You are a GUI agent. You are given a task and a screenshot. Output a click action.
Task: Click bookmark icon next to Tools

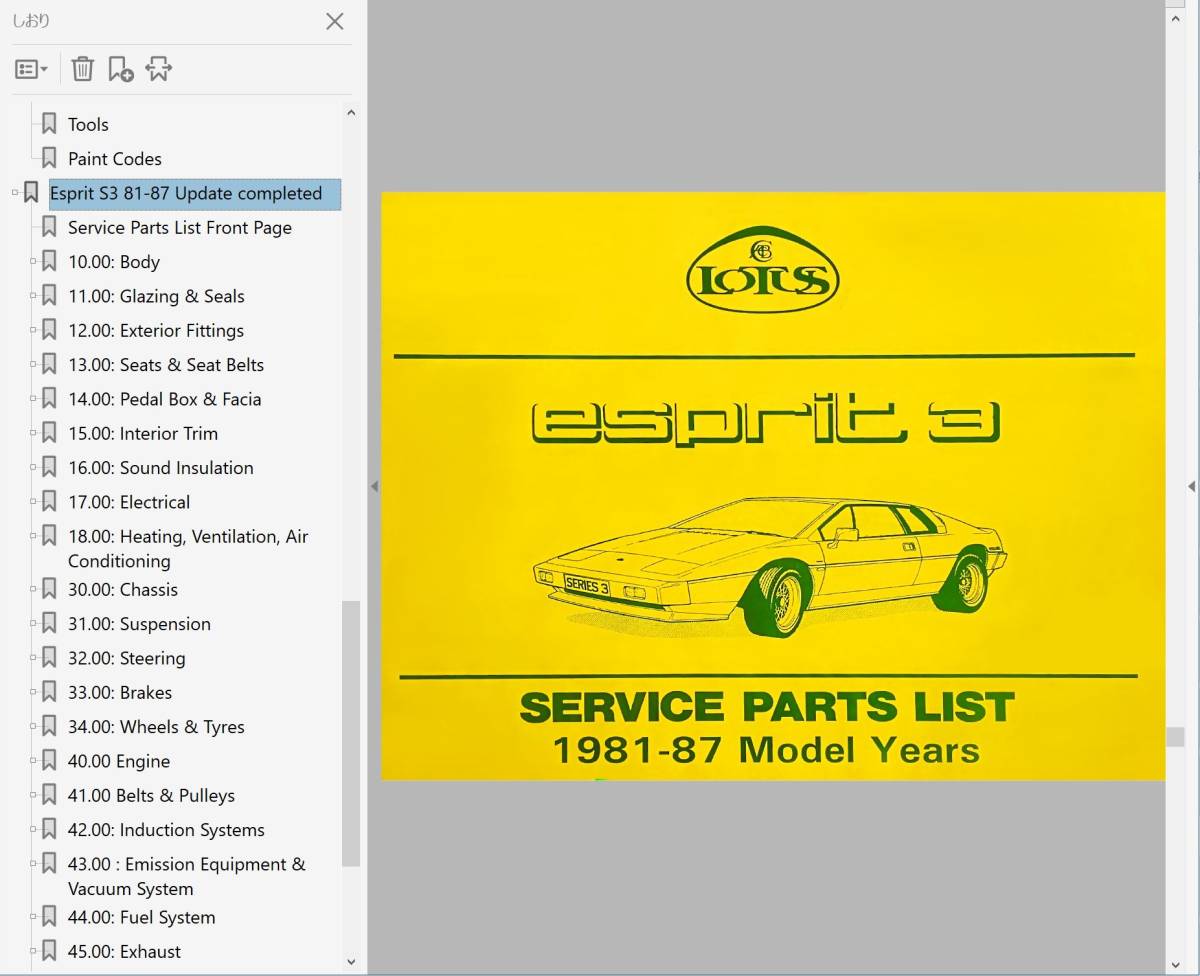click(x=49, y=125)
